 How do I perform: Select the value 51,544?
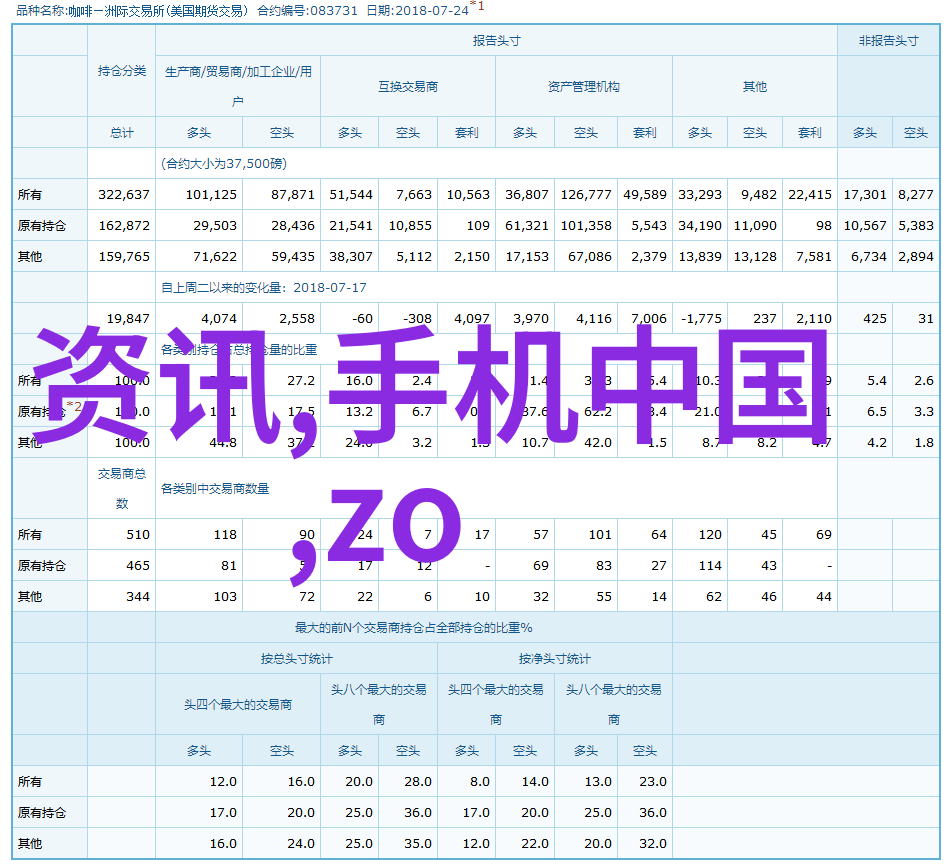coord(351,194)
